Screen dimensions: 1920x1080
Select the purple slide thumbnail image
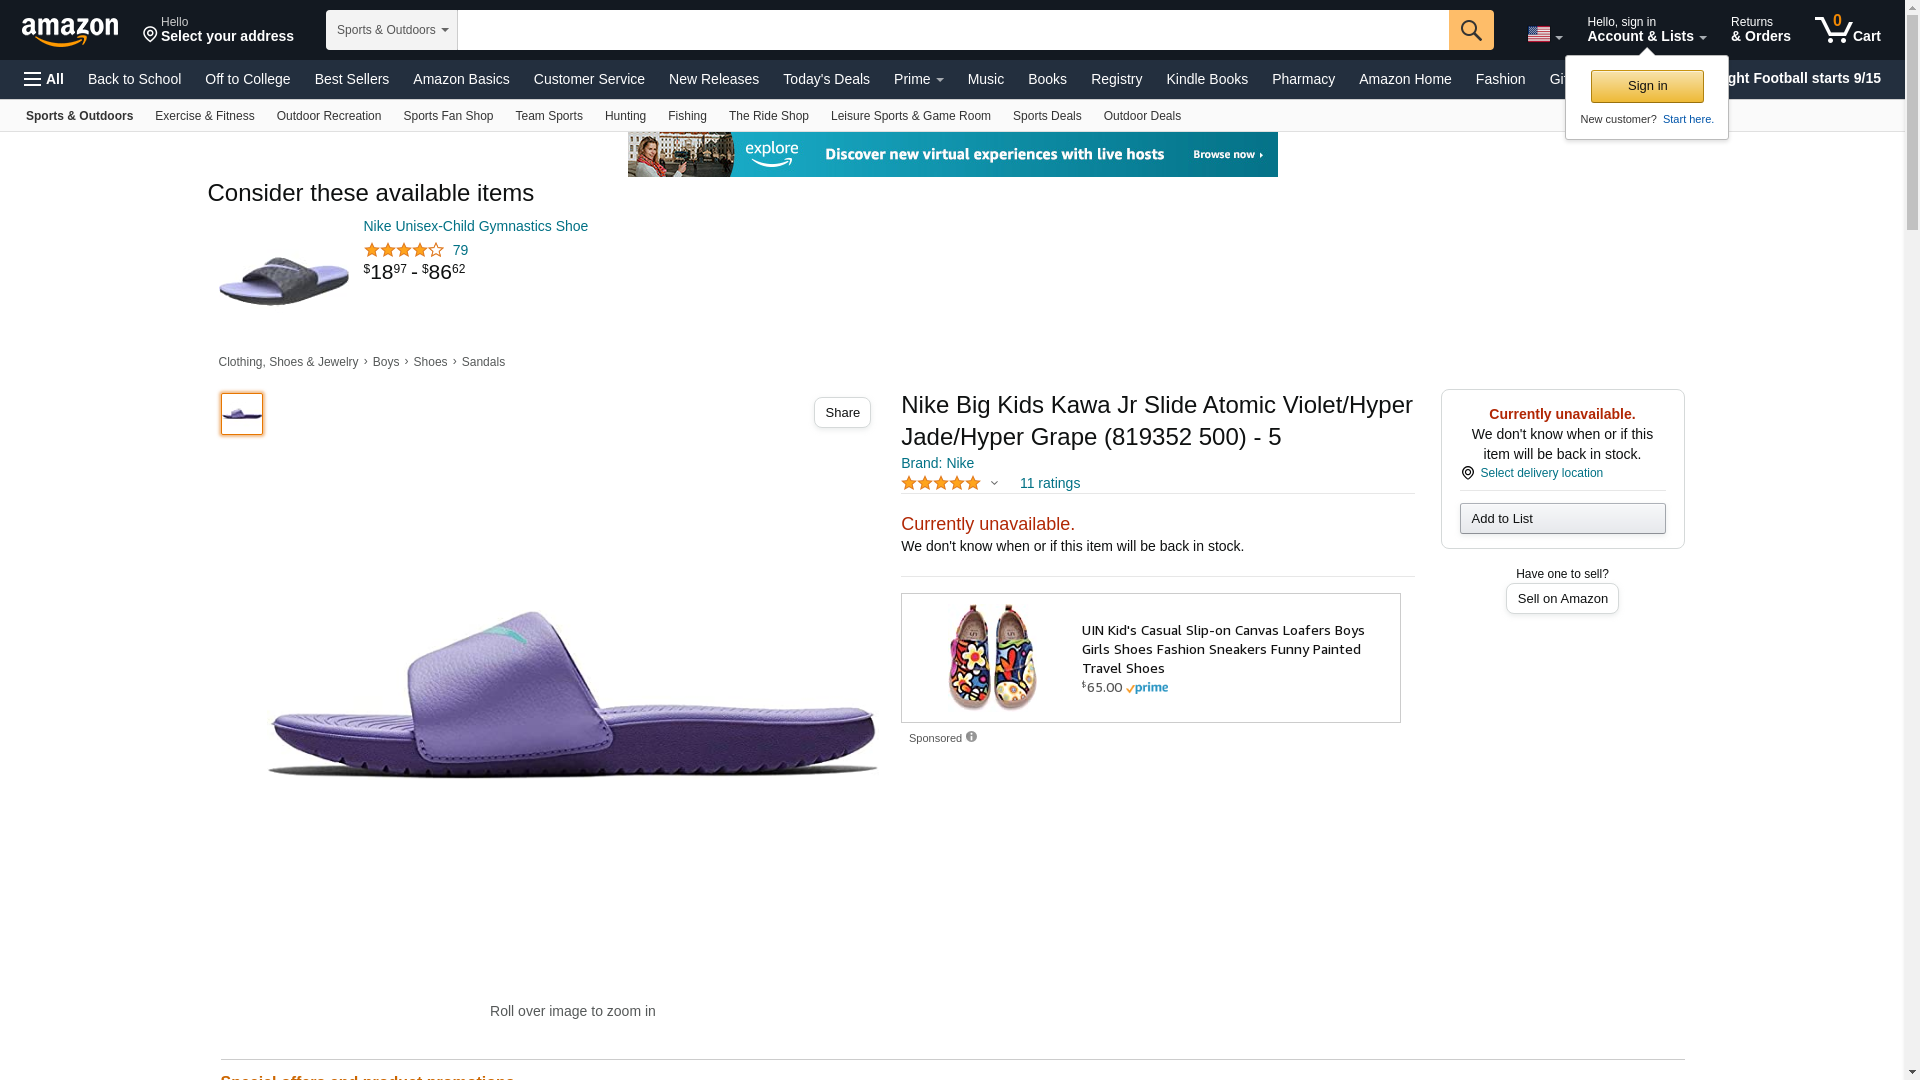click(242, 414)
